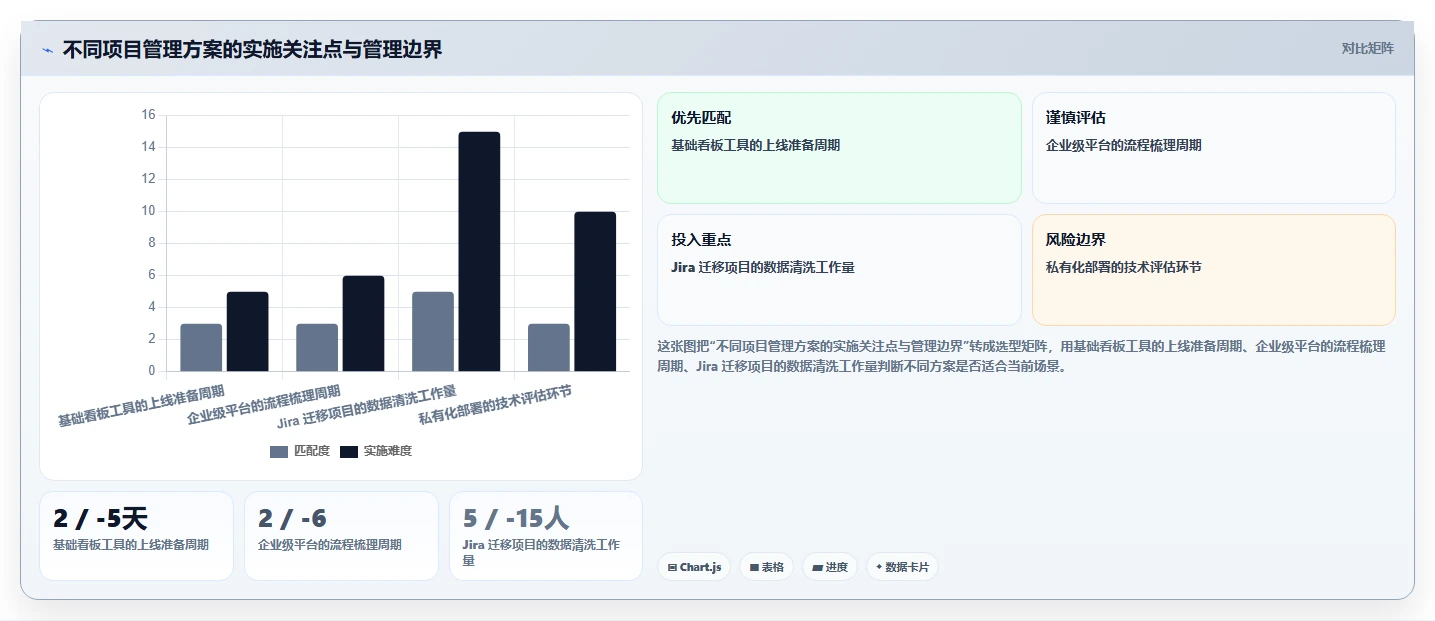
Task: Toggle the 实施难度 legend color box
Action: [x=349, y=452]
